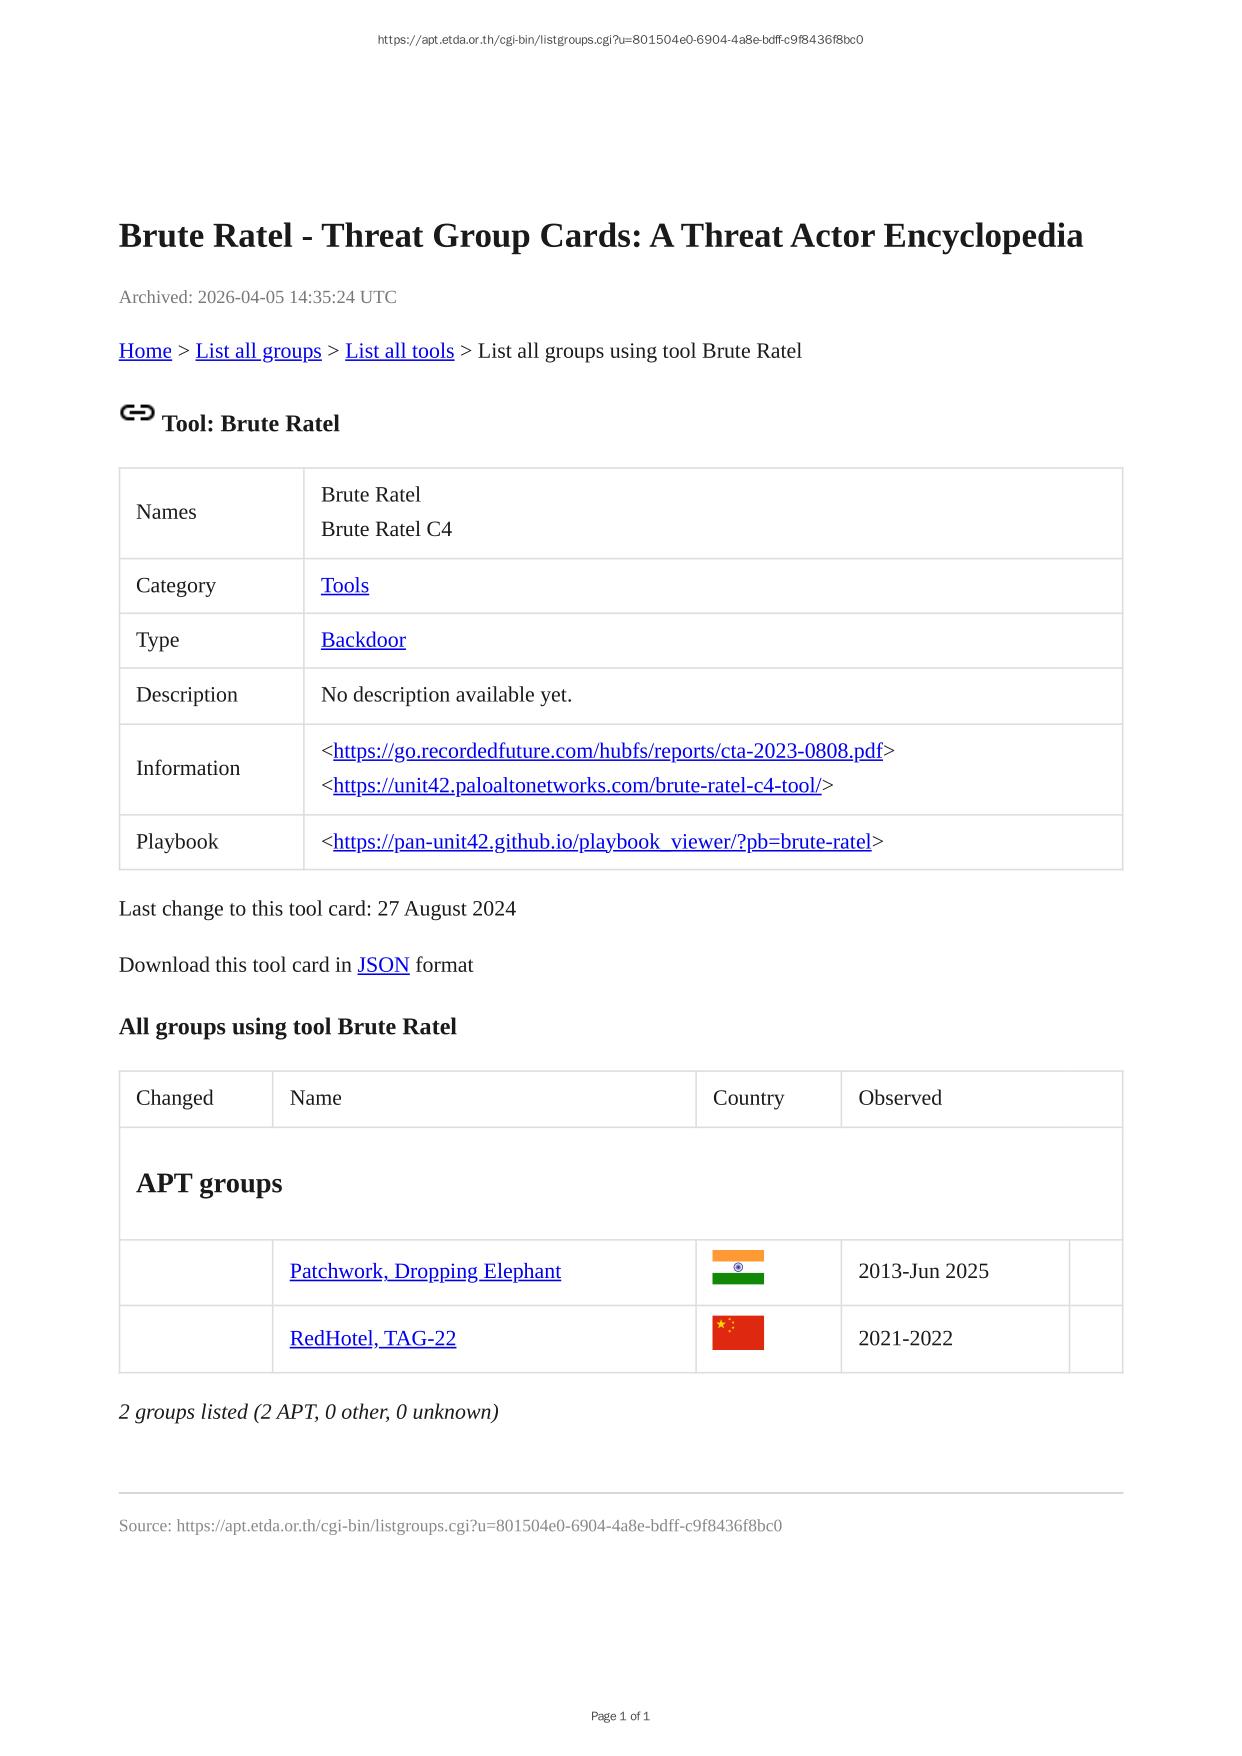This screenshot has height=1756, width=1242.
Task: Click the Observed column header
Action: tap(900, 1098)
